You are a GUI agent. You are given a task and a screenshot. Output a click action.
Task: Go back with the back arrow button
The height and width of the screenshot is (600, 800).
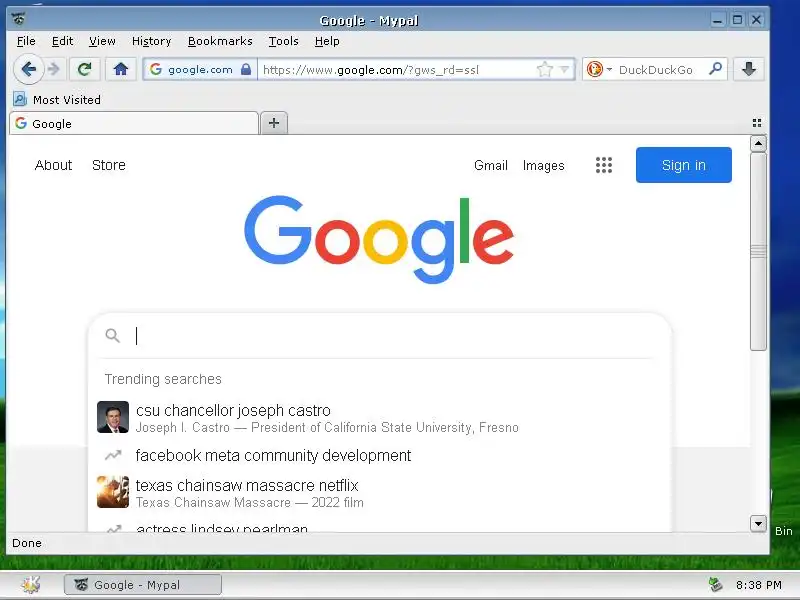click(29, 69)
